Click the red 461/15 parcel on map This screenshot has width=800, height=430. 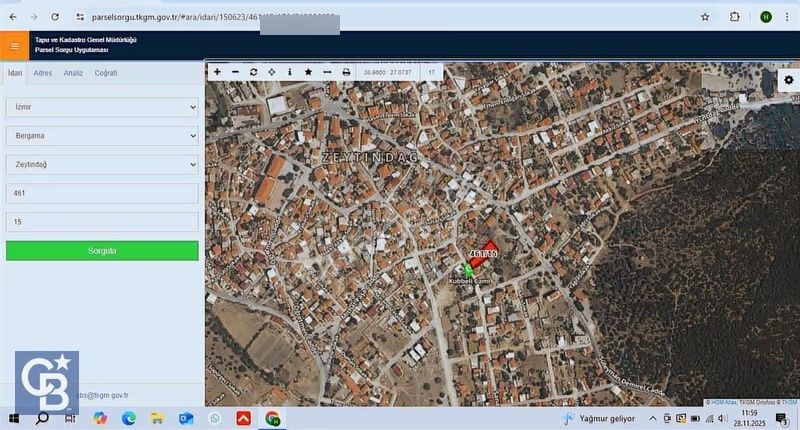pyautogui.click(x=484, y=255)
